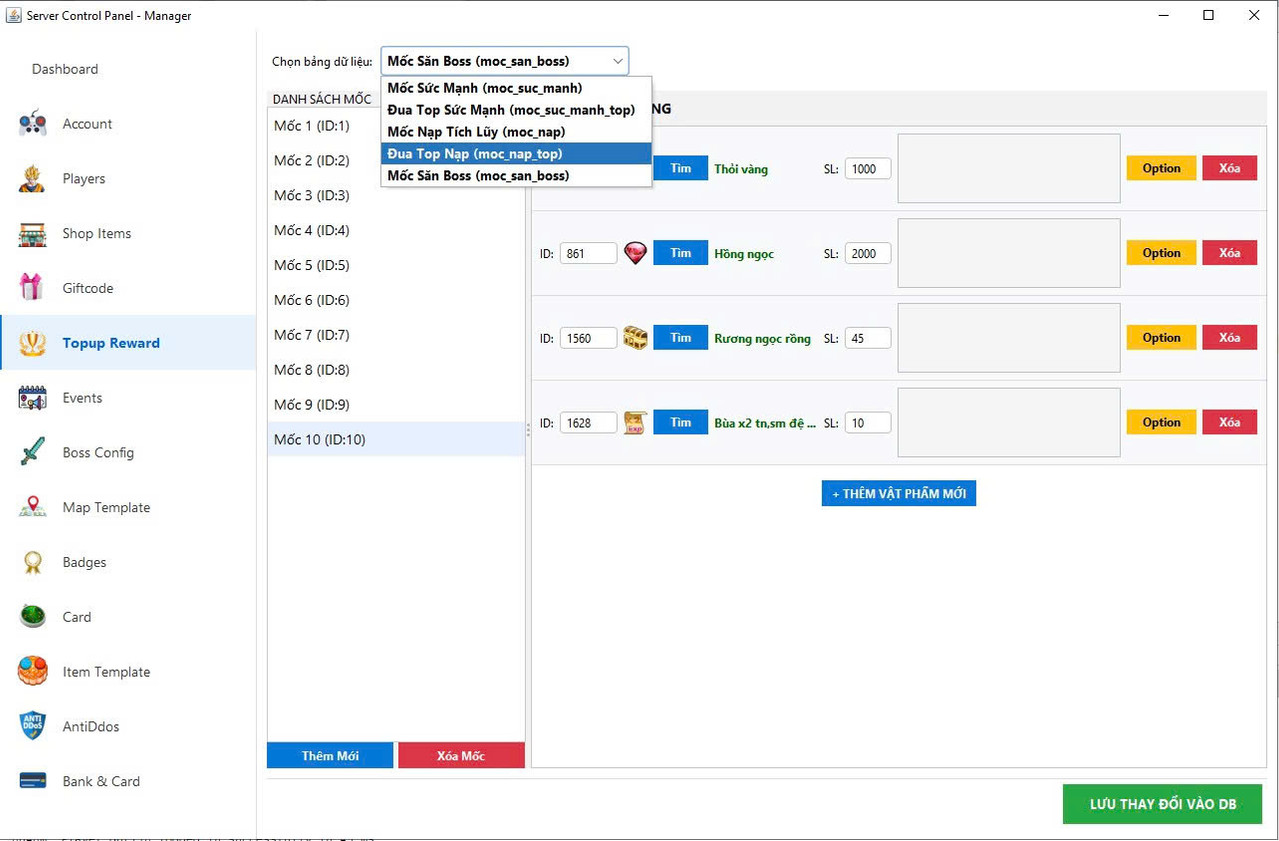The image size is (1279, 841).
Task: Click the Item Template dragon ball icon
Action: point(33,672)
